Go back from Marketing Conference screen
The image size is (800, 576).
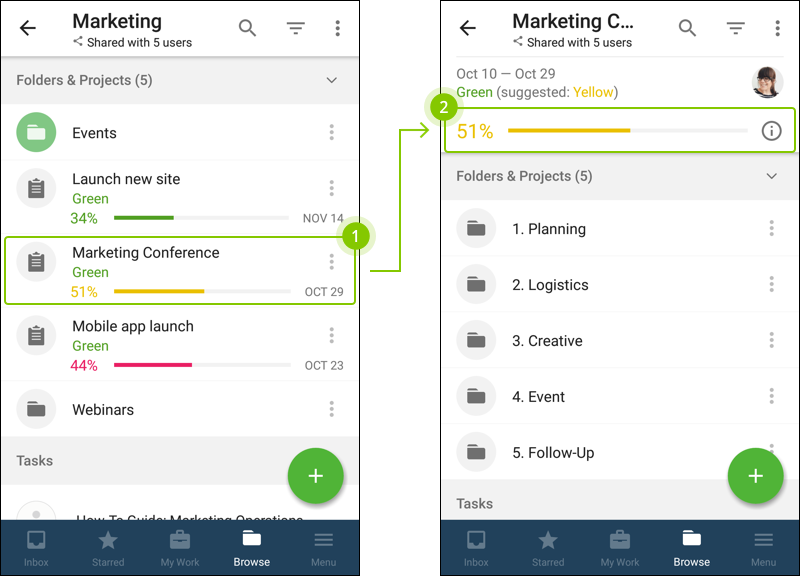(x=467, y=28)
